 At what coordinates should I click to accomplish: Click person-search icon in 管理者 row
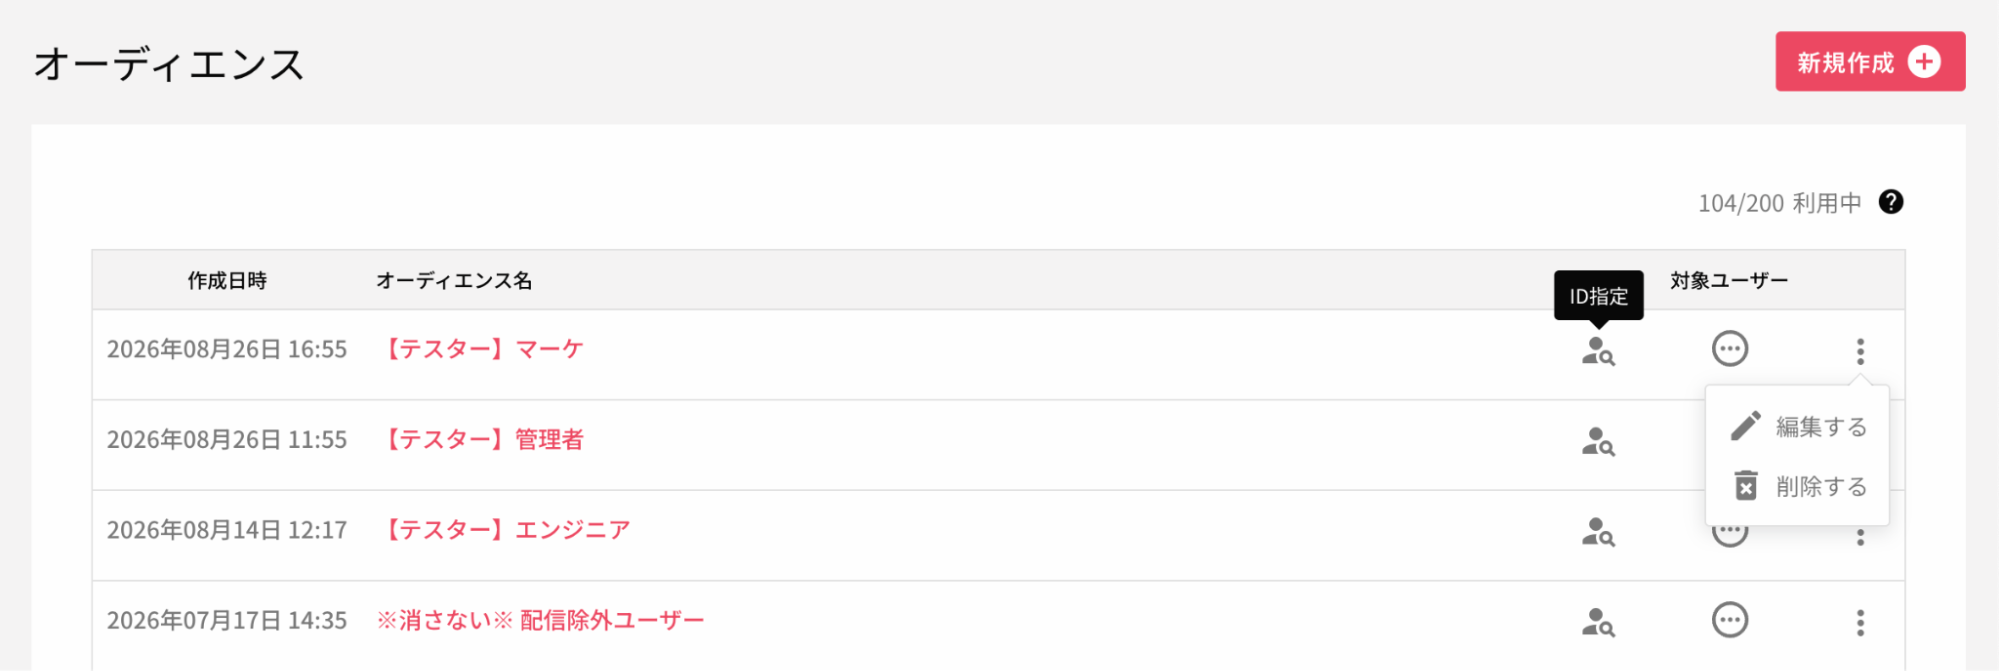coord(1598,441)
